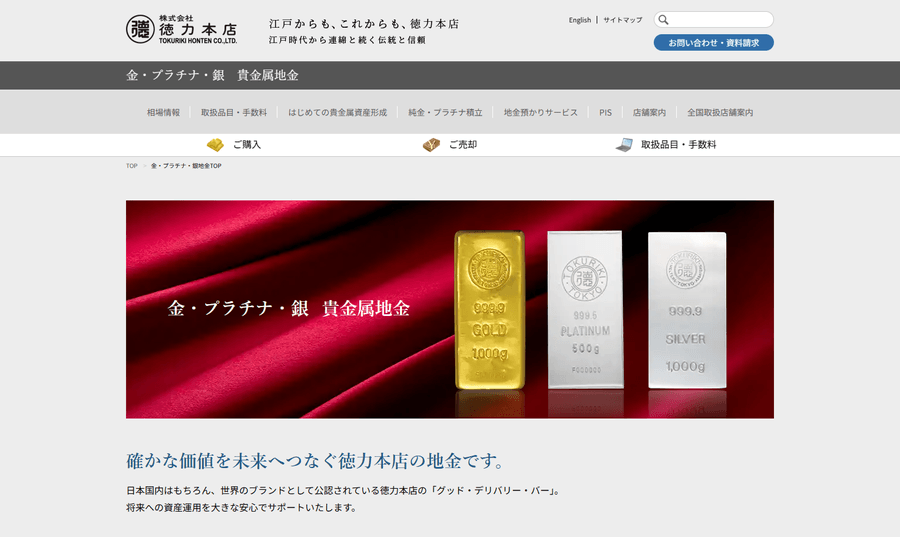Screen dimensions: 900x537
Task: Click paragraph mentioning グッド・デリバリー・バー
Action: click(343, 491)
